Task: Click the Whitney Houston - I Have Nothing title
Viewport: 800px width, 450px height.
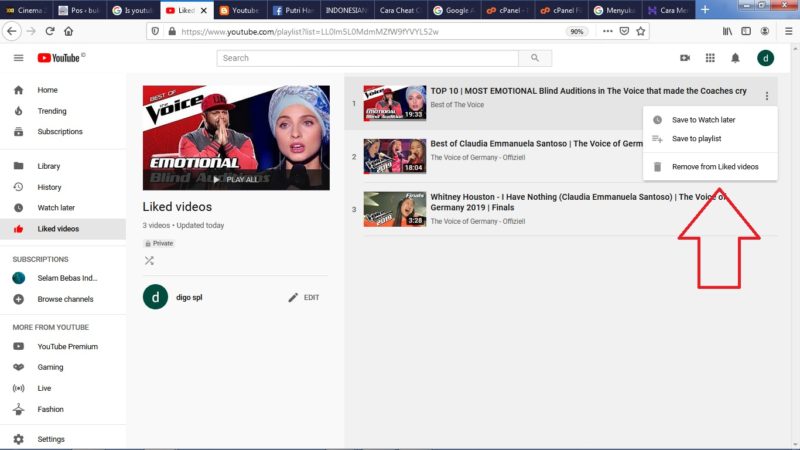Action: click(578, 202)
